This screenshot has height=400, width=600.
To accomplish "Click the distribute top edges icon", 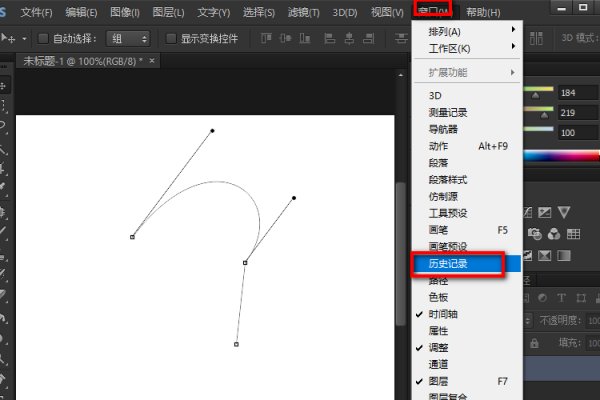I will (x=401, y=38).
